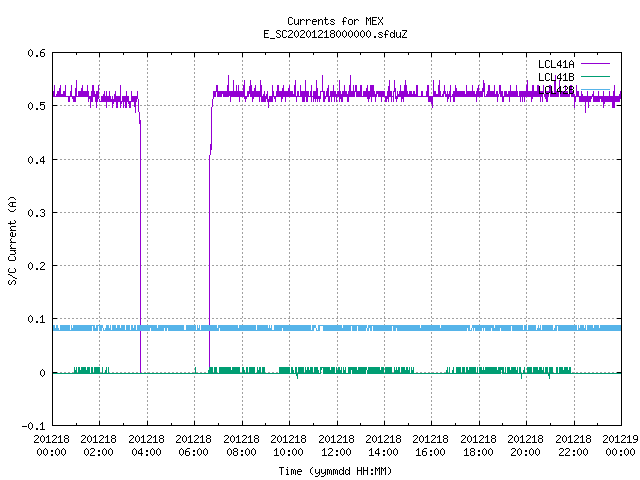Click the x-axis tick 201219 00:00

(x=620, y=446)
